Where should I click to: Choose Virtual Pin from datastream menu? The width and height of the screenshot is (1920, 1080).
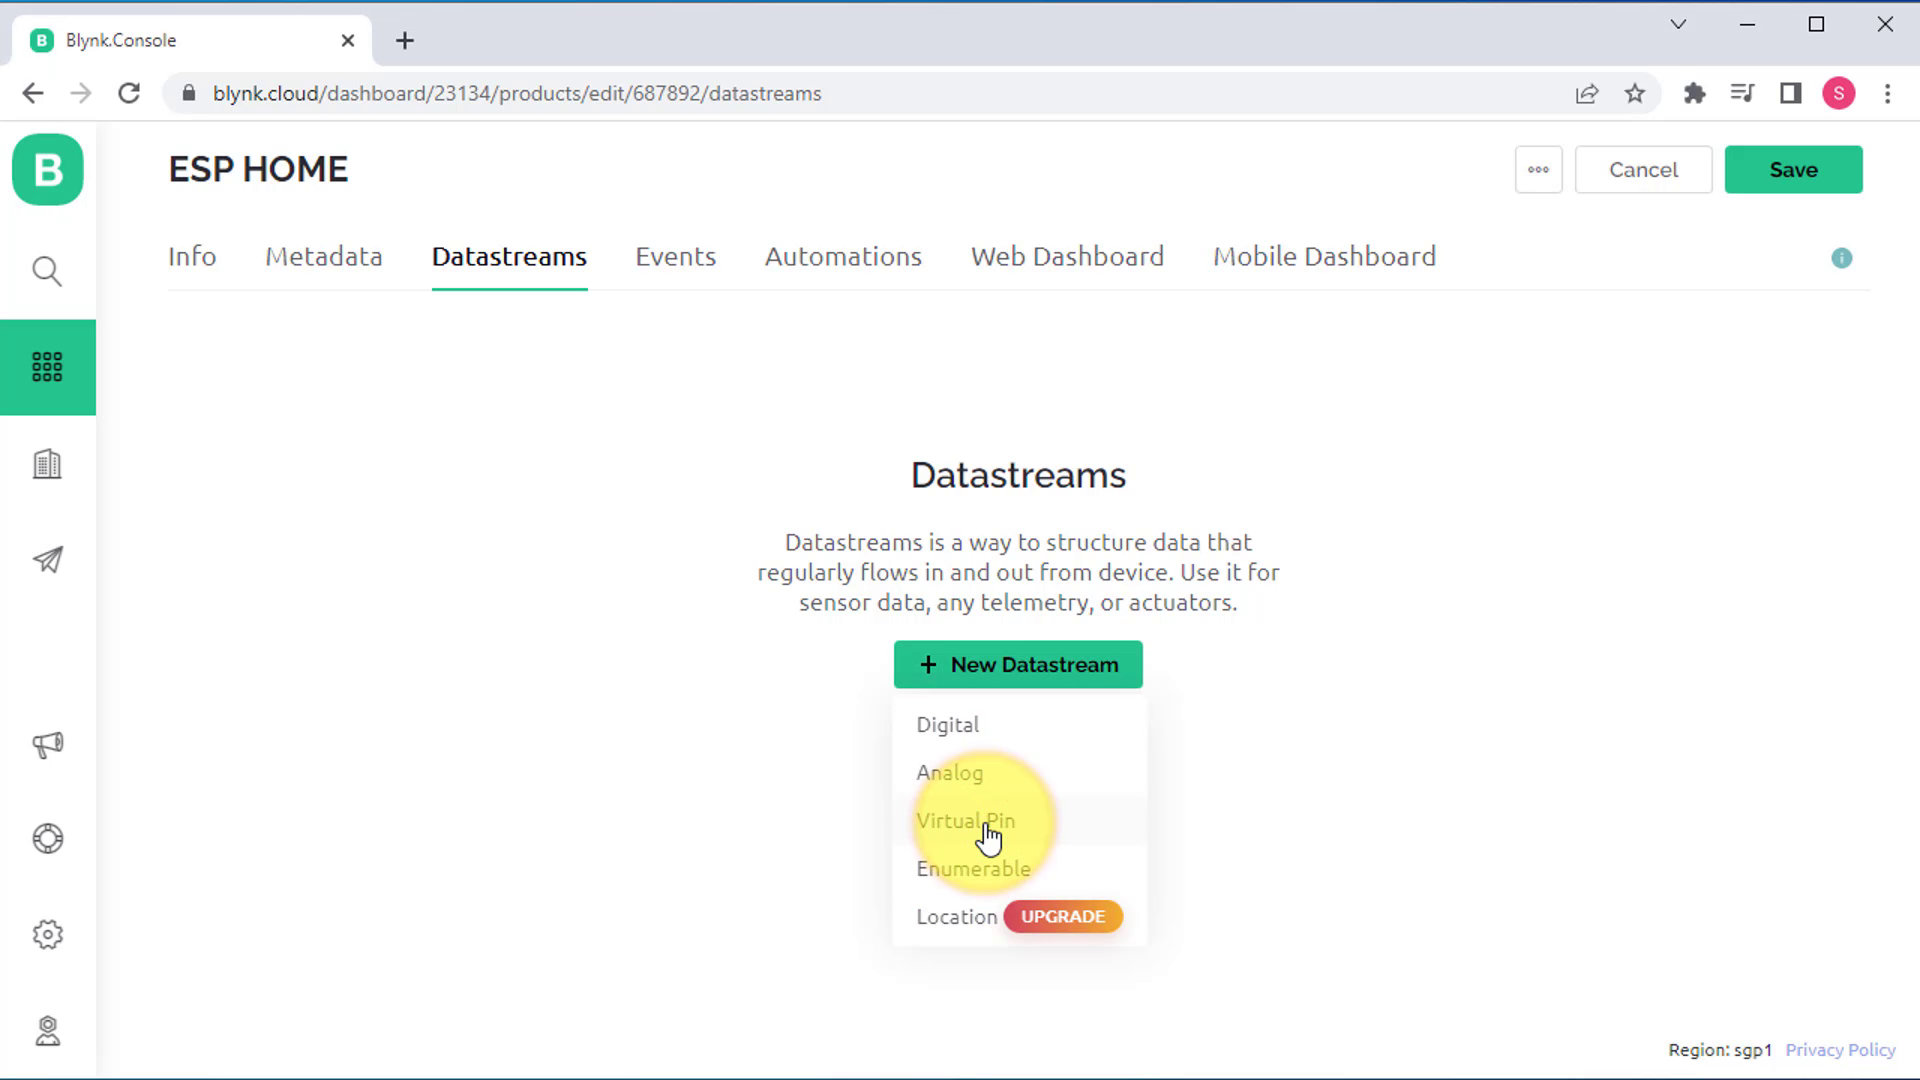coord(1018,820)
